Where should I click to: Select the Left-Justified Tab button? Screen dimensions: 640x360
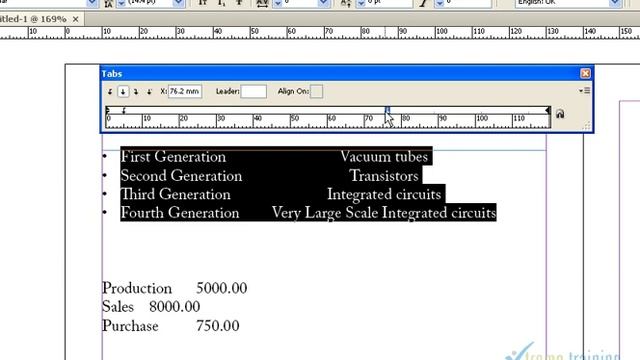point(110,92)
